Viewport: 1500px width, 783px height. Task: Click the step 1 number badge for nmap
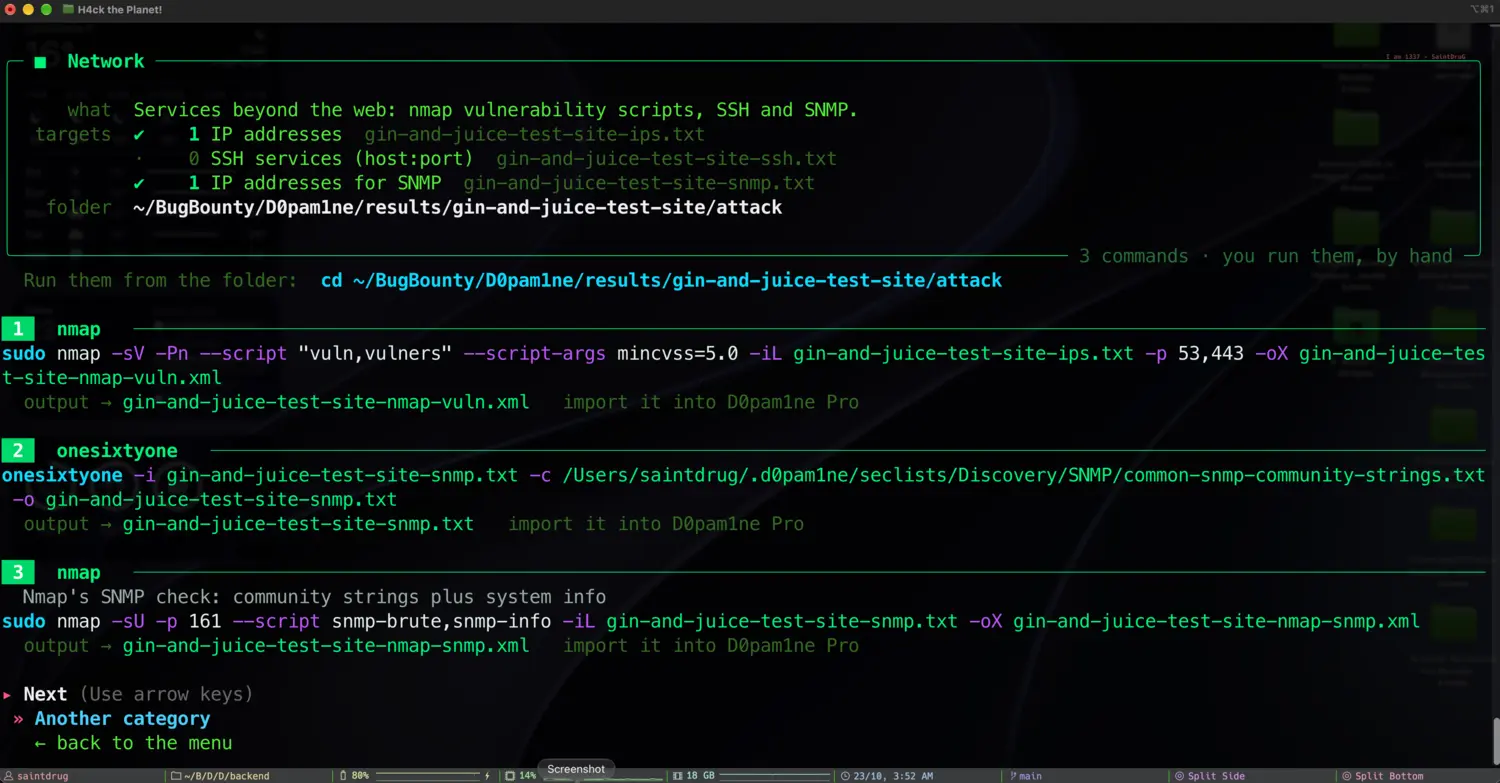point(18,329)
